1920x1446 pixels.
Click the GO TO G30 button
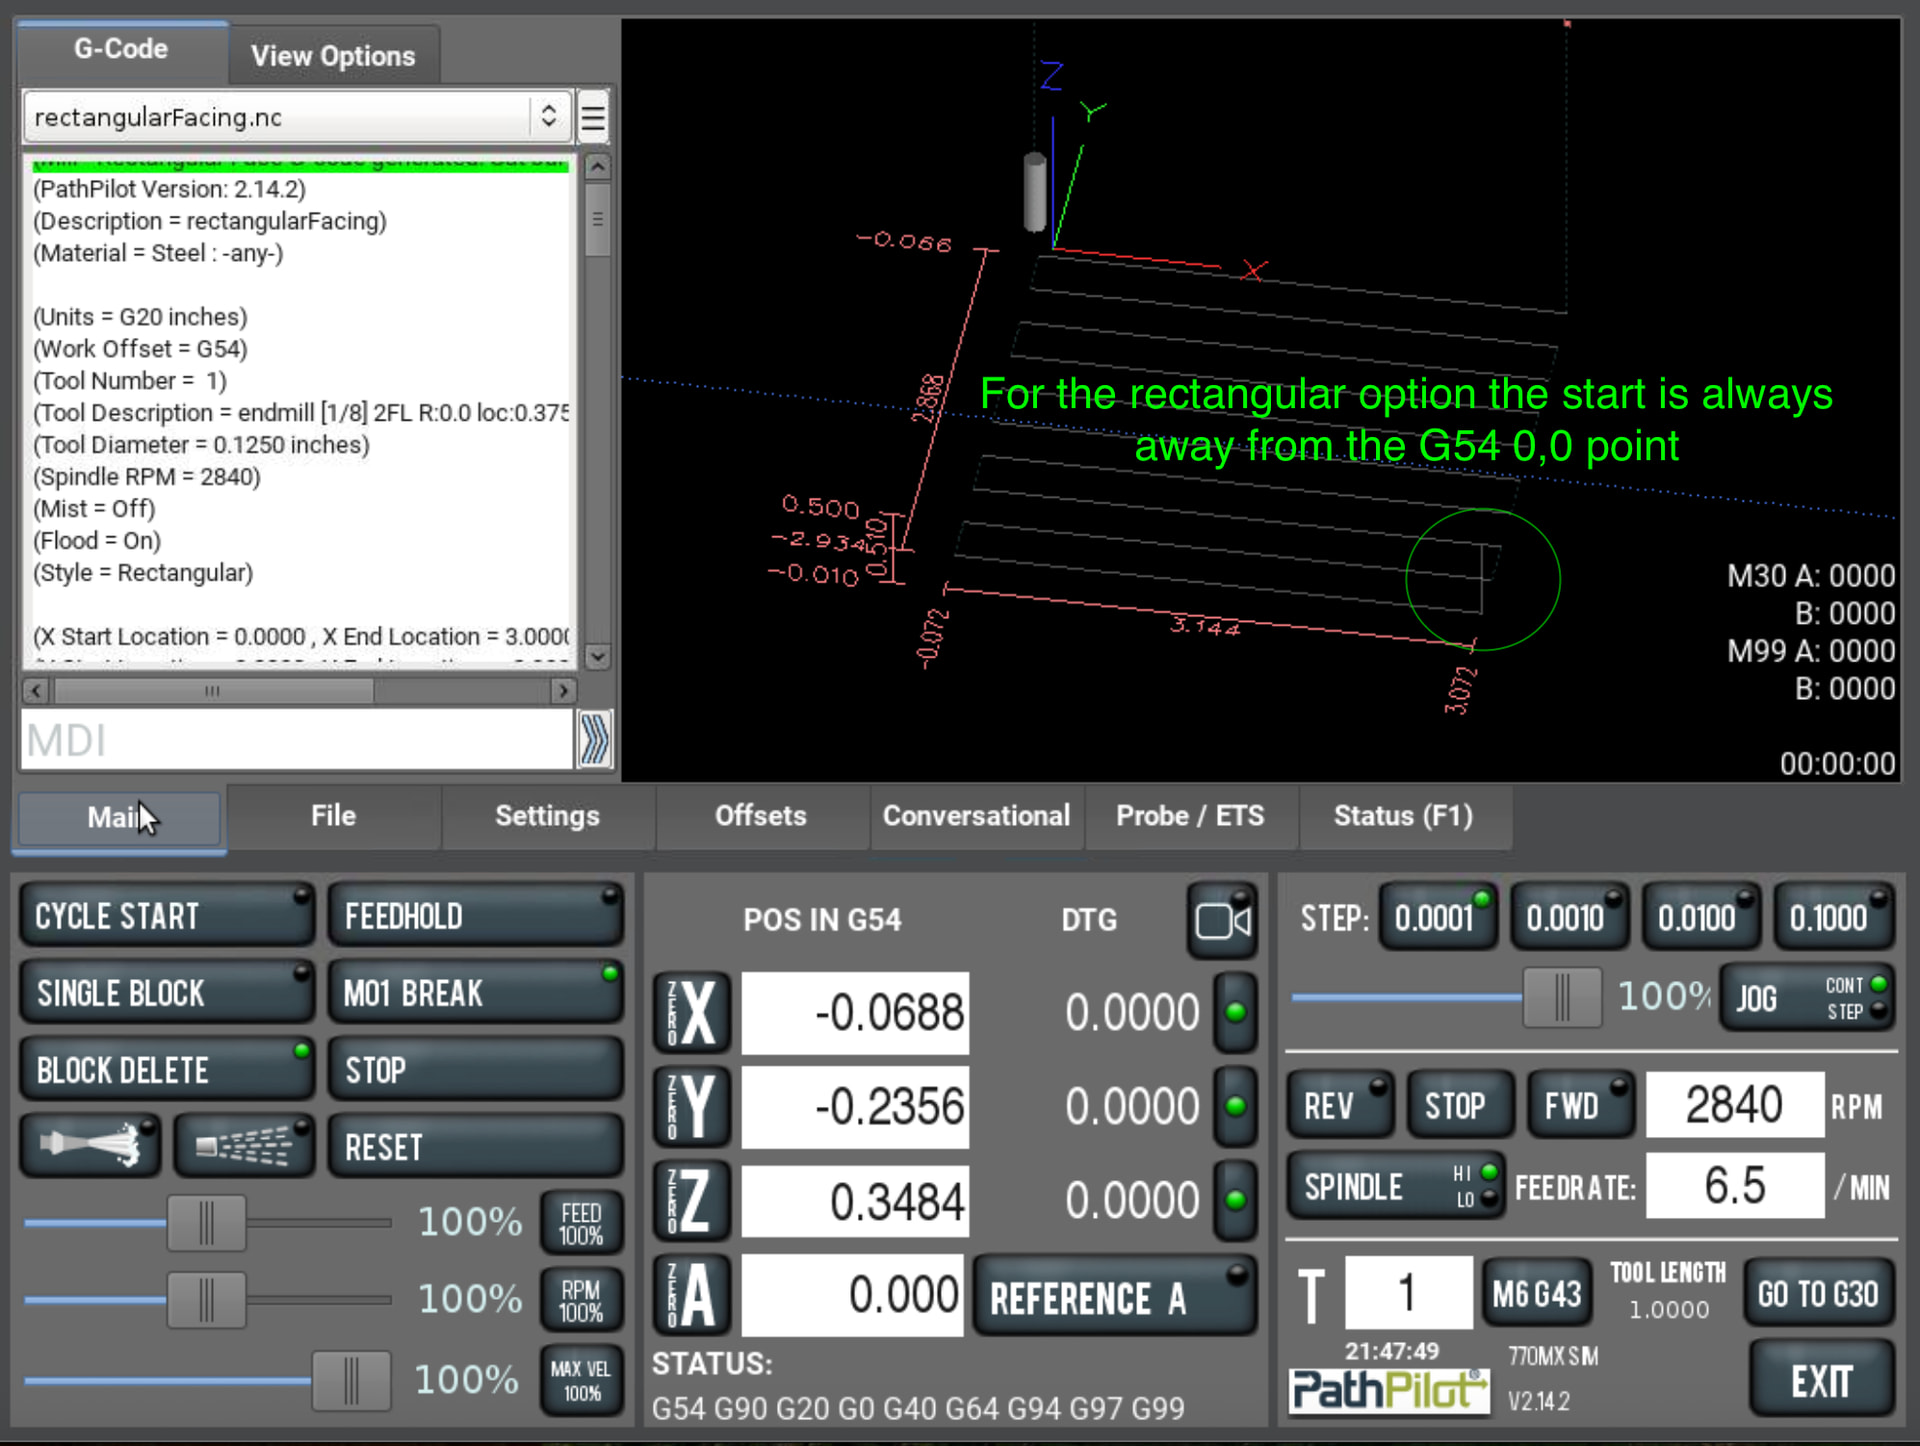tap(1819, 1294)
